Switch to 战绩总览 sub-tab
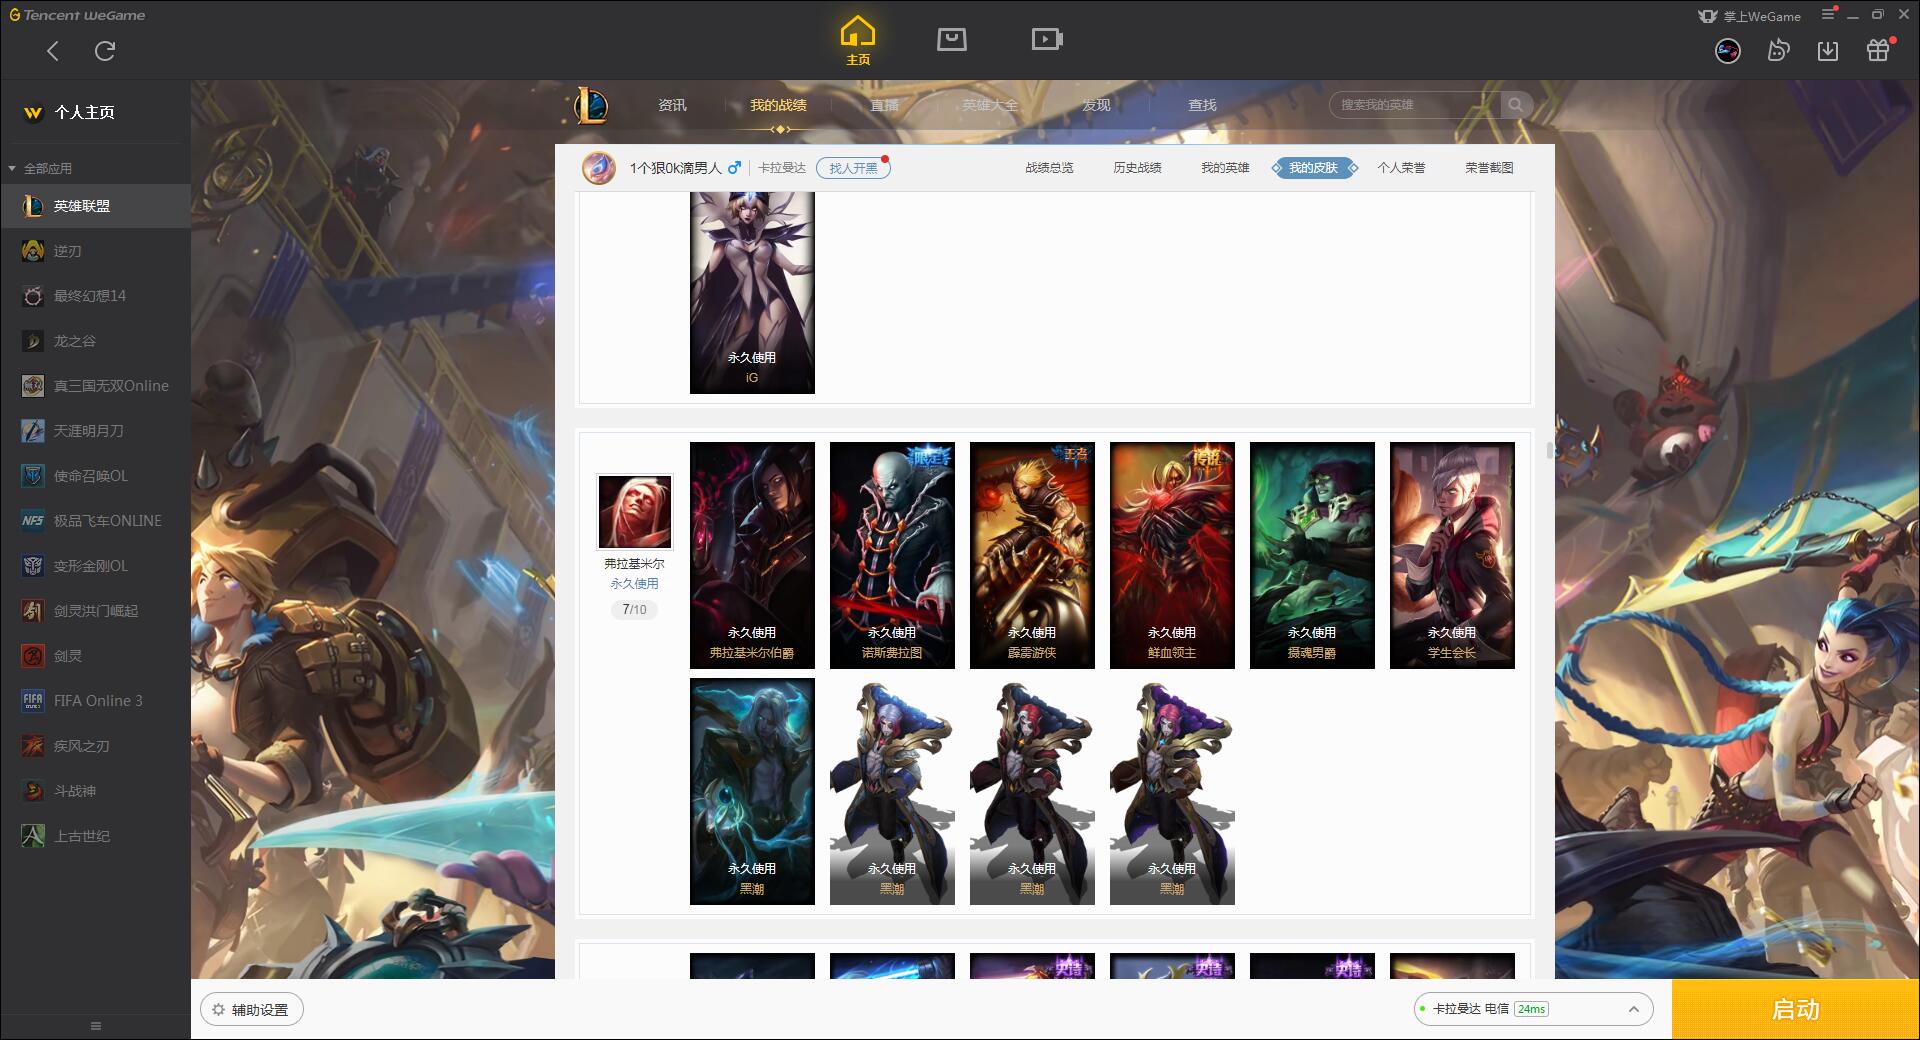1920x1040 pixels. tap(1049, 168)
